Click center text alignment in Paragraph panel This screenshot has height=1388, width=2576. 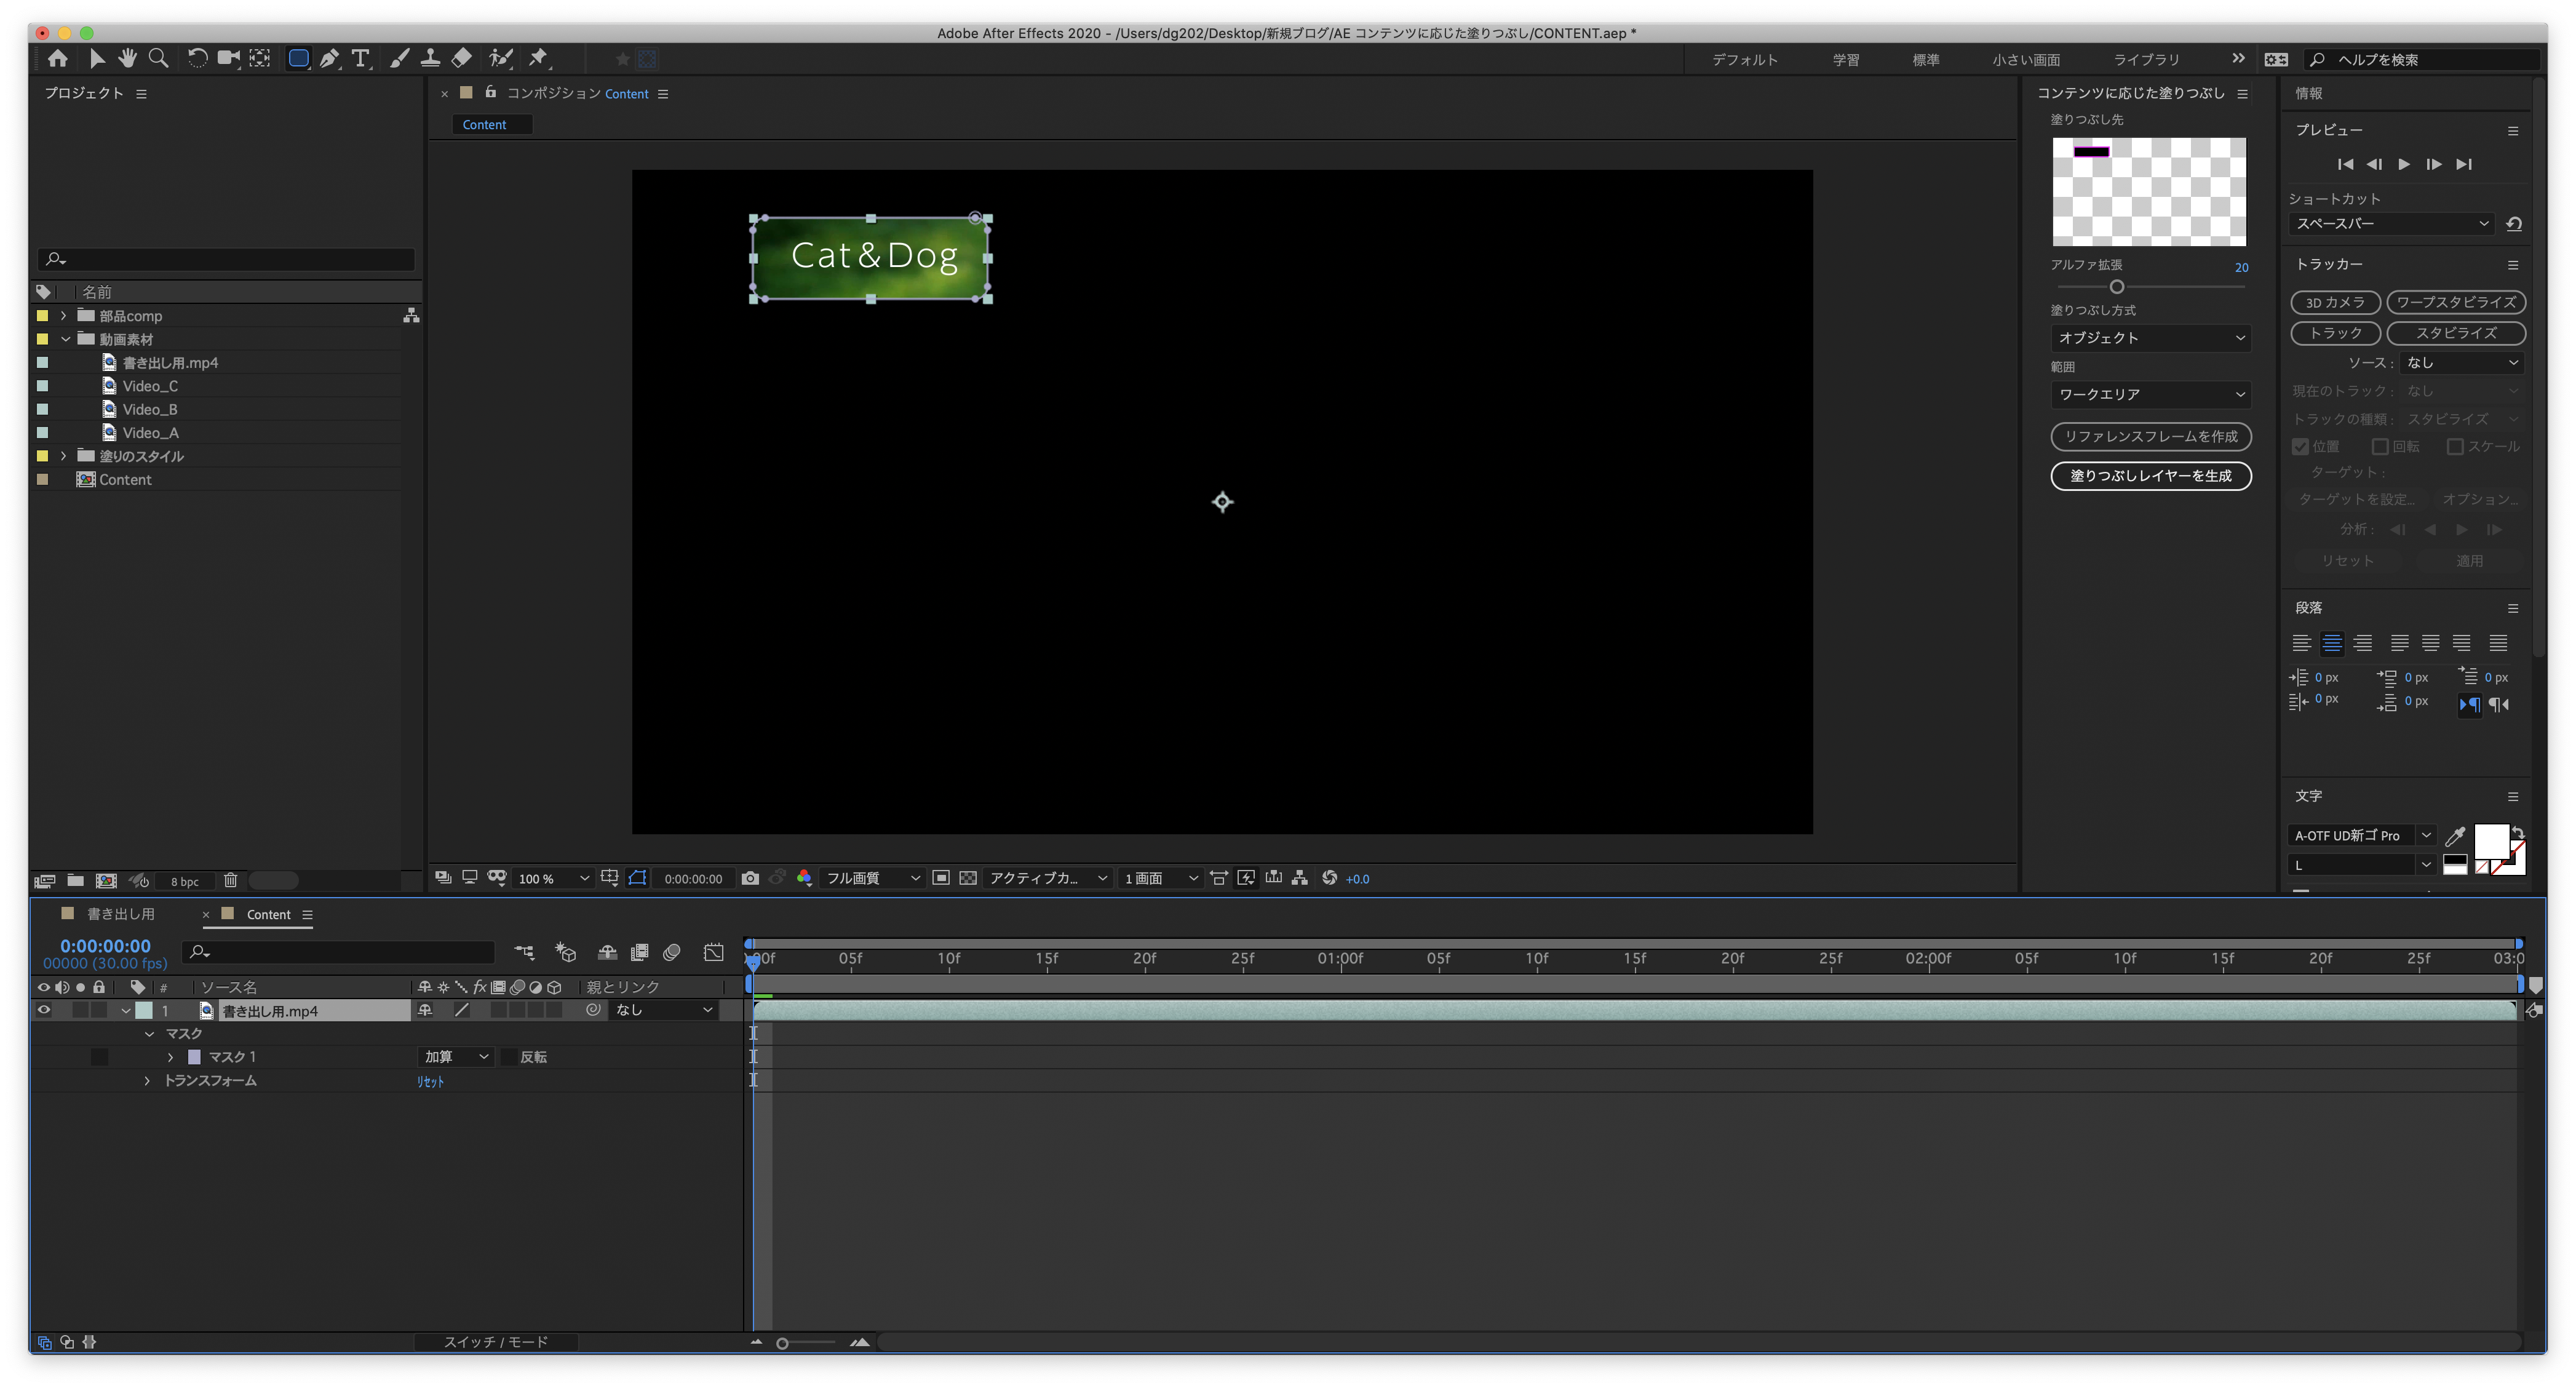point(2332,643)
